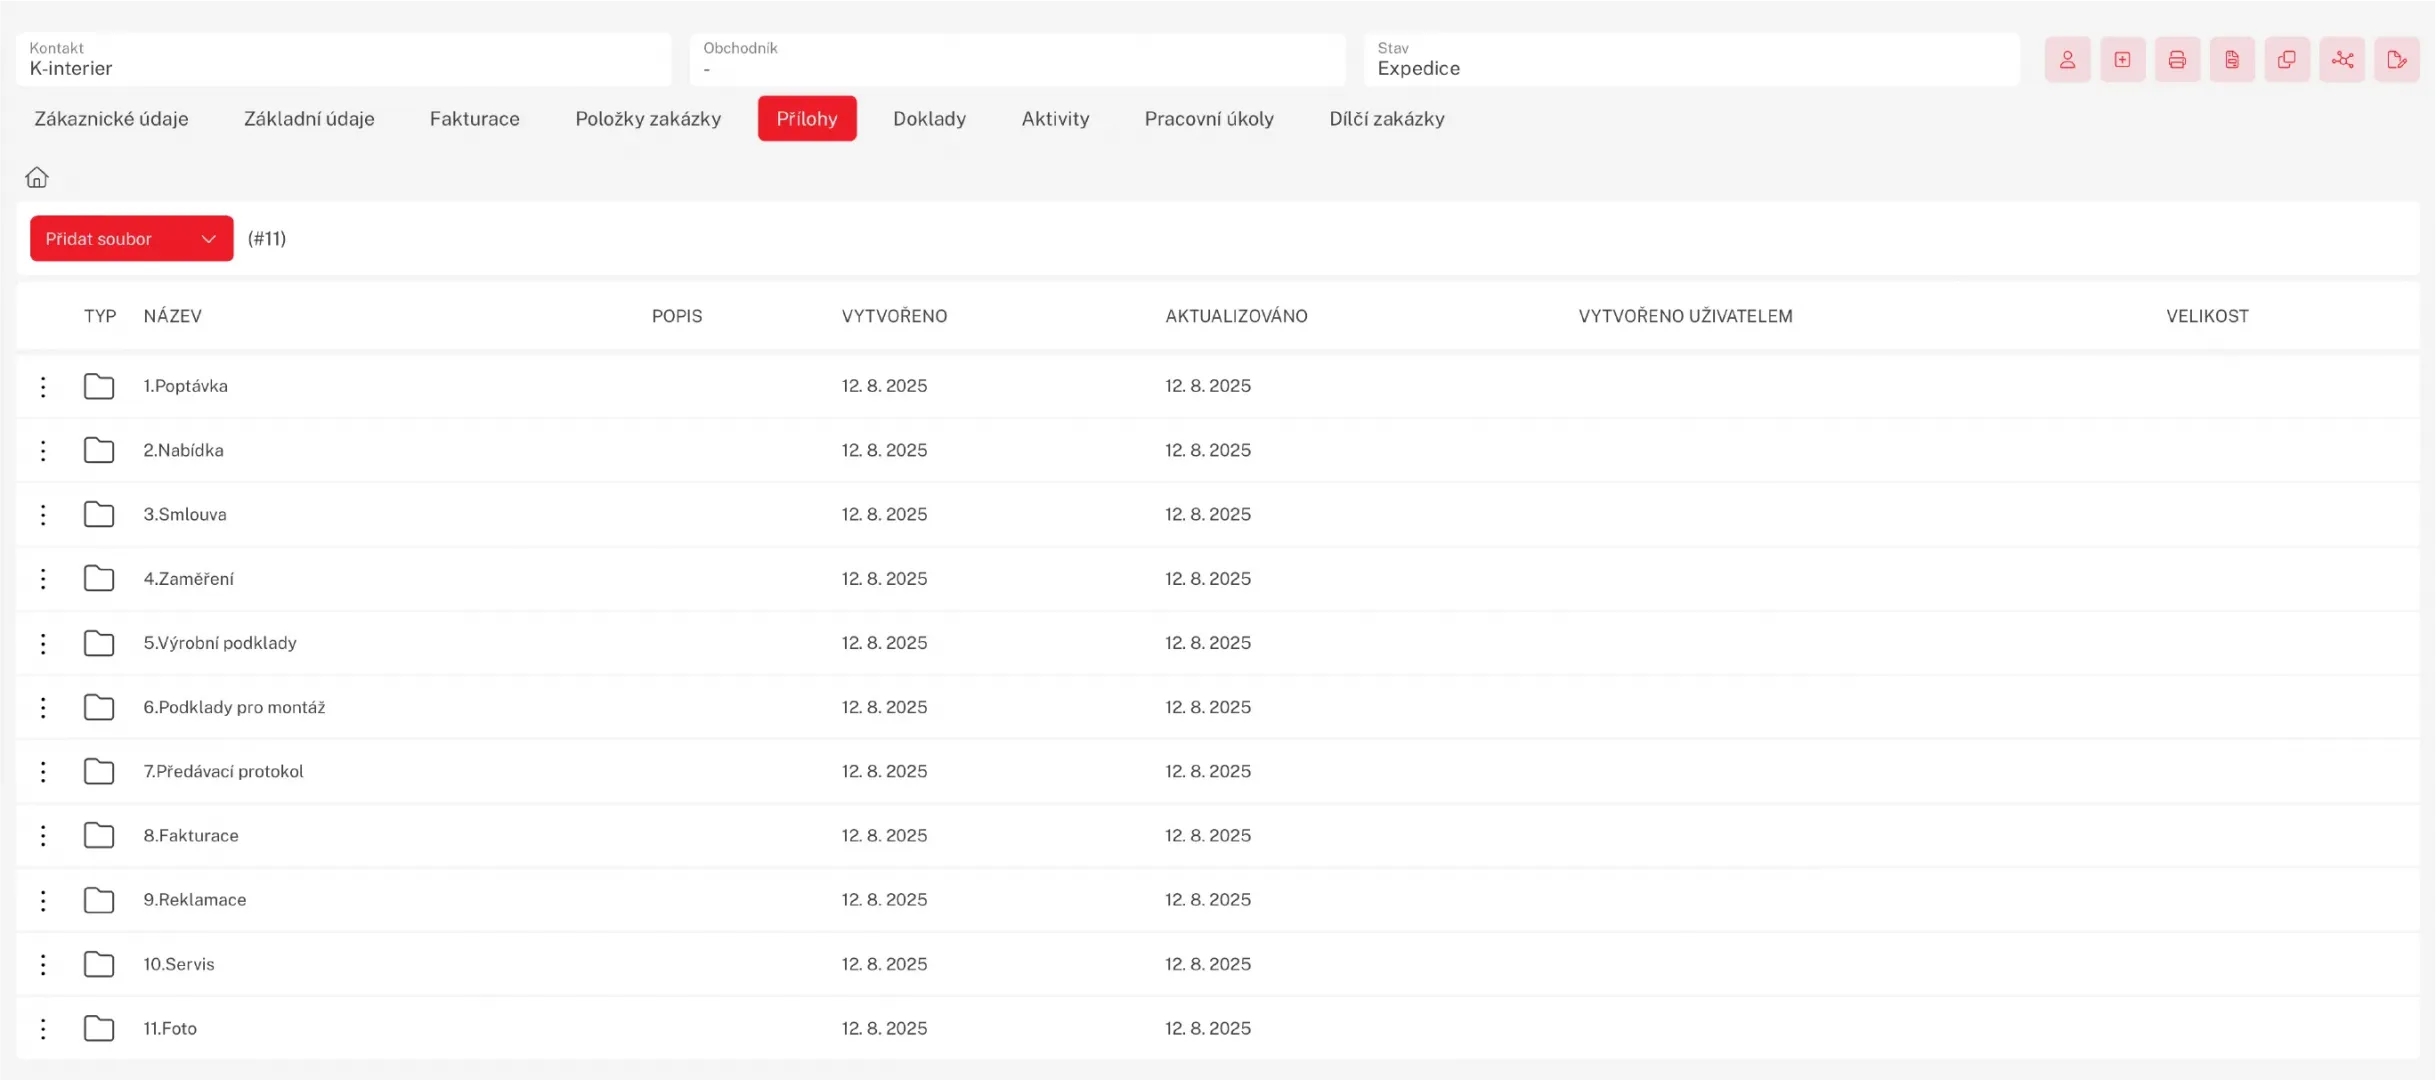This screenshot has height=1080, width=2436.
Task: Click the printer icon button
Action: [2177, 60]
